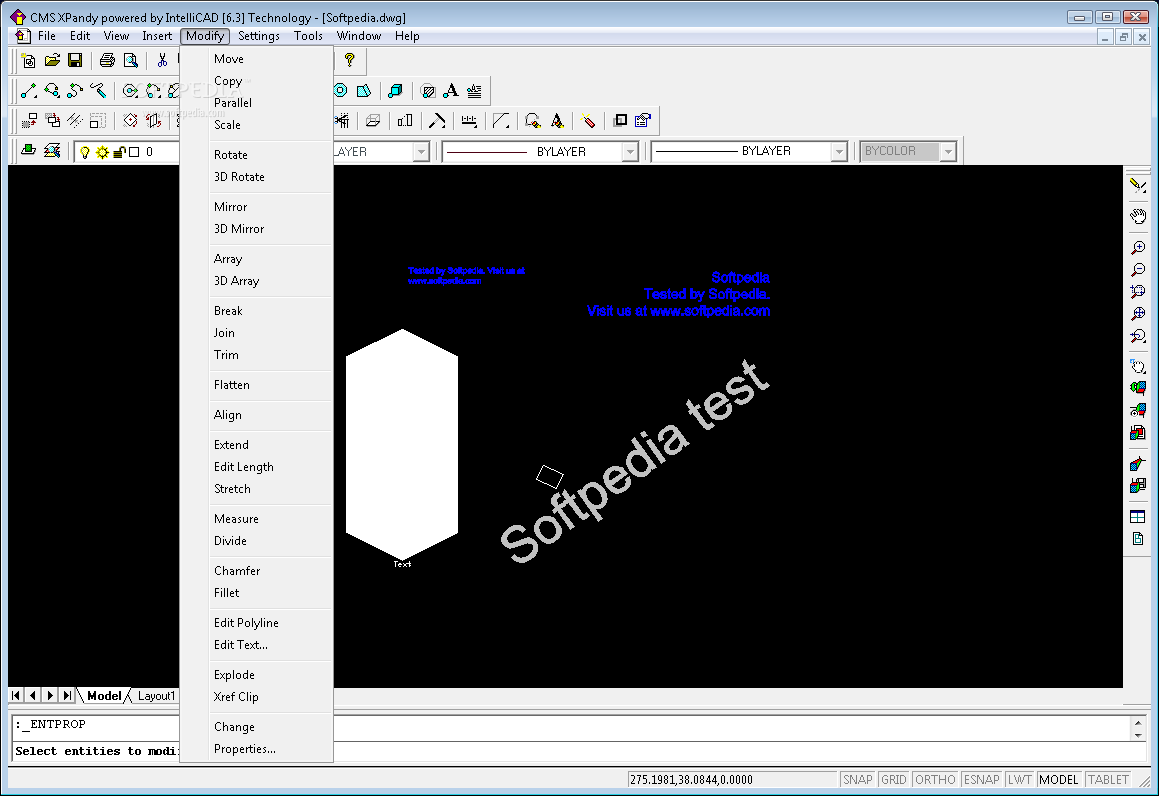Select the Text tool letter A icon
Image resolution: width=1159 pixels, height=796 pixels.
[451, 91]
